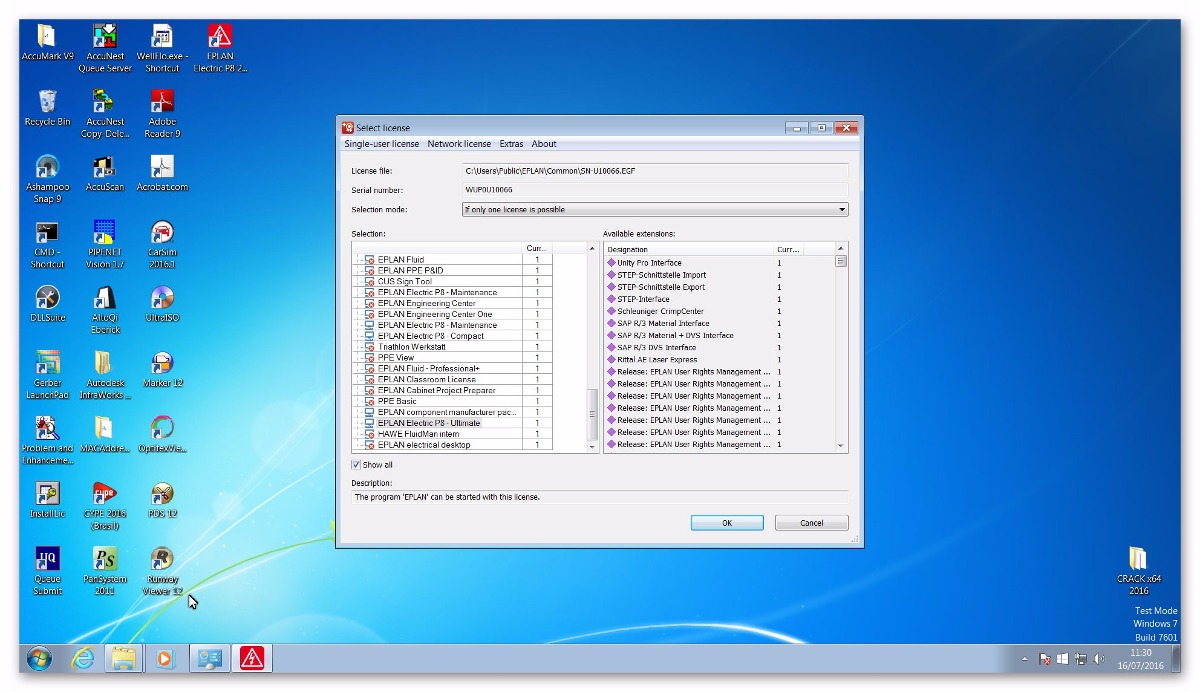Click the Available extensions scrollbar thumb
Image resolution: width=1200 pixels, height=692 pixels.
(841, 261)
